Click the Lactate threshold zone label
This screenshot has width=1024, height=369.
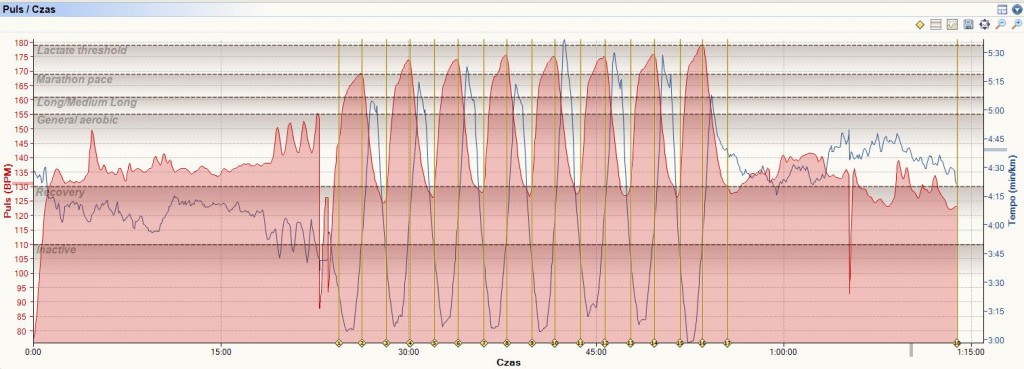tap(82, 50)
